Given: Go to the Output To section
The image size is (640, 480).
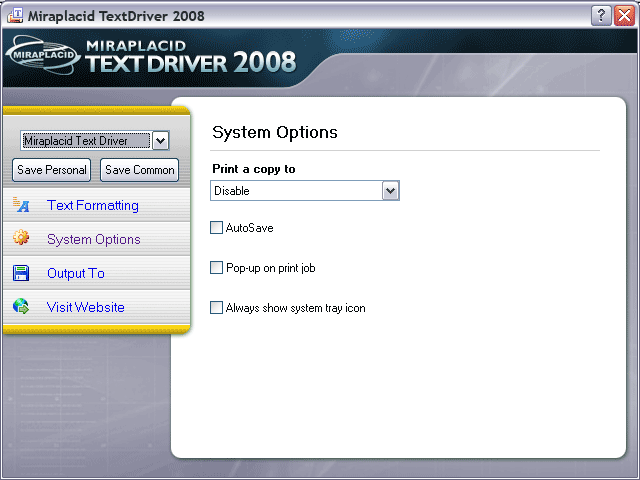Looking at the screenshot, I should (x=76, y=273).
